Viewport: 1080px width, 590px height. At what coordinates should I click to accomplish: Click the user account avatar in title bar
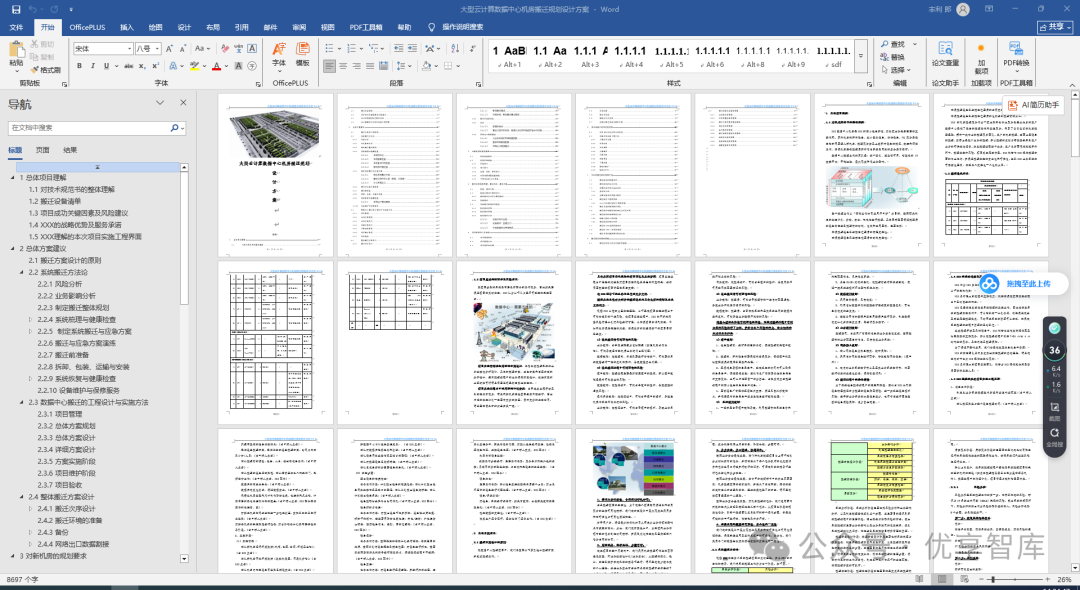click(x=963, y=10)
